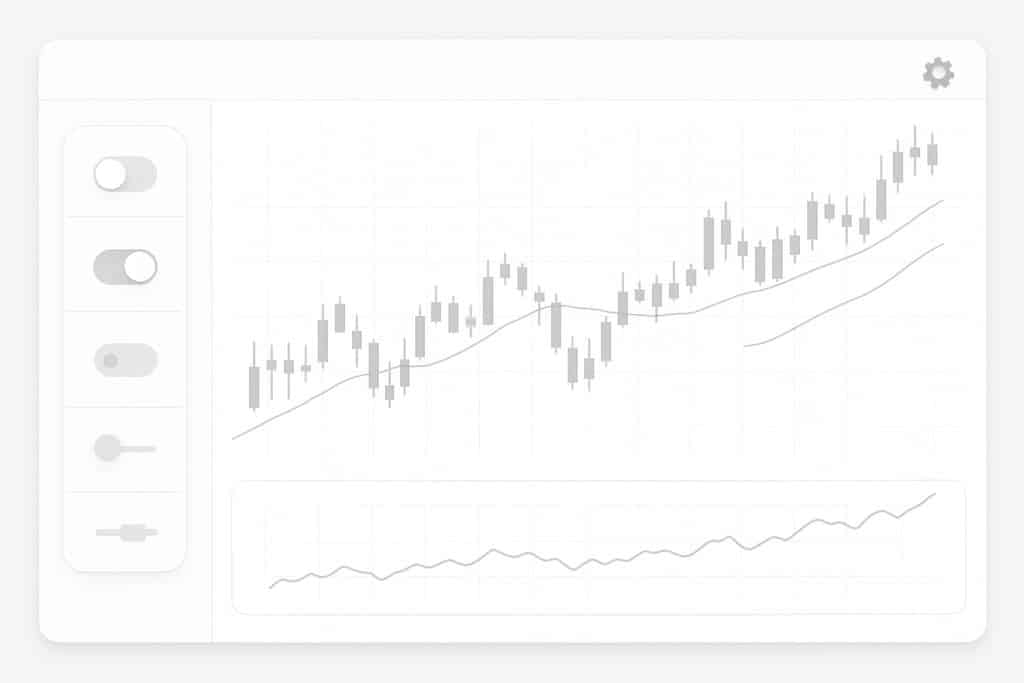Click the right end of the shorter moving-average line
This screenshot has height=683, width=1024.
coord(942,244)
